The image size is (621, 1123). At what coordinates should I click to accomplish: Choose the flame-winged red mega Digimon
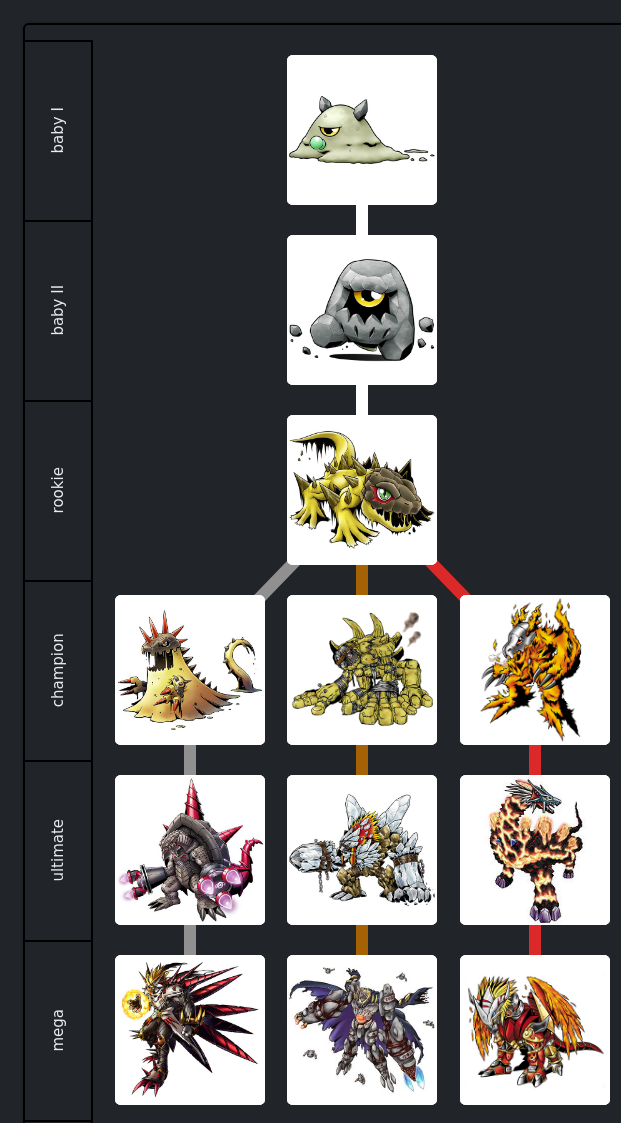tap(534, 1030)
